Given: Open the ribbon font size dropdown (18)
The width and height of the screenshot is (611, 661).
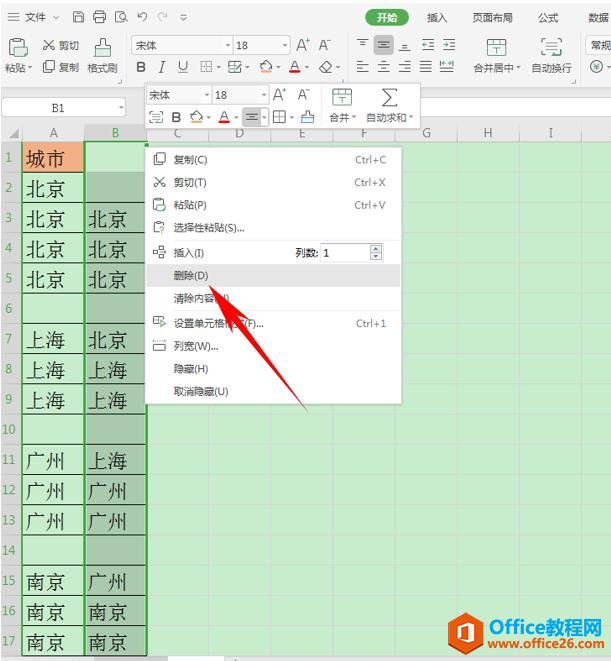Looking at the screenshot, I should 285,45.
